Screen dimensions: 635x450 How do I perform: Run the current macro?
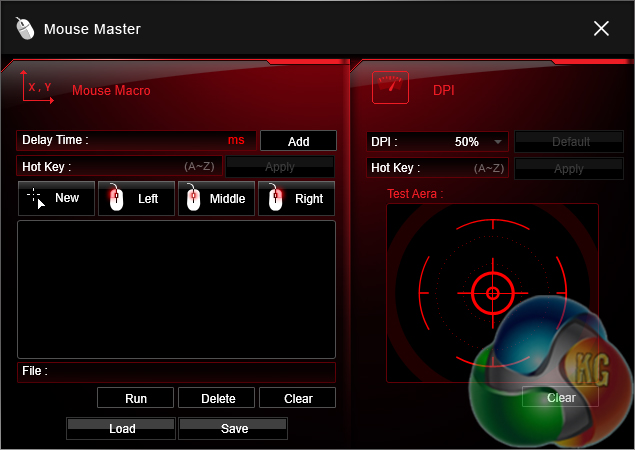[136, 398]
